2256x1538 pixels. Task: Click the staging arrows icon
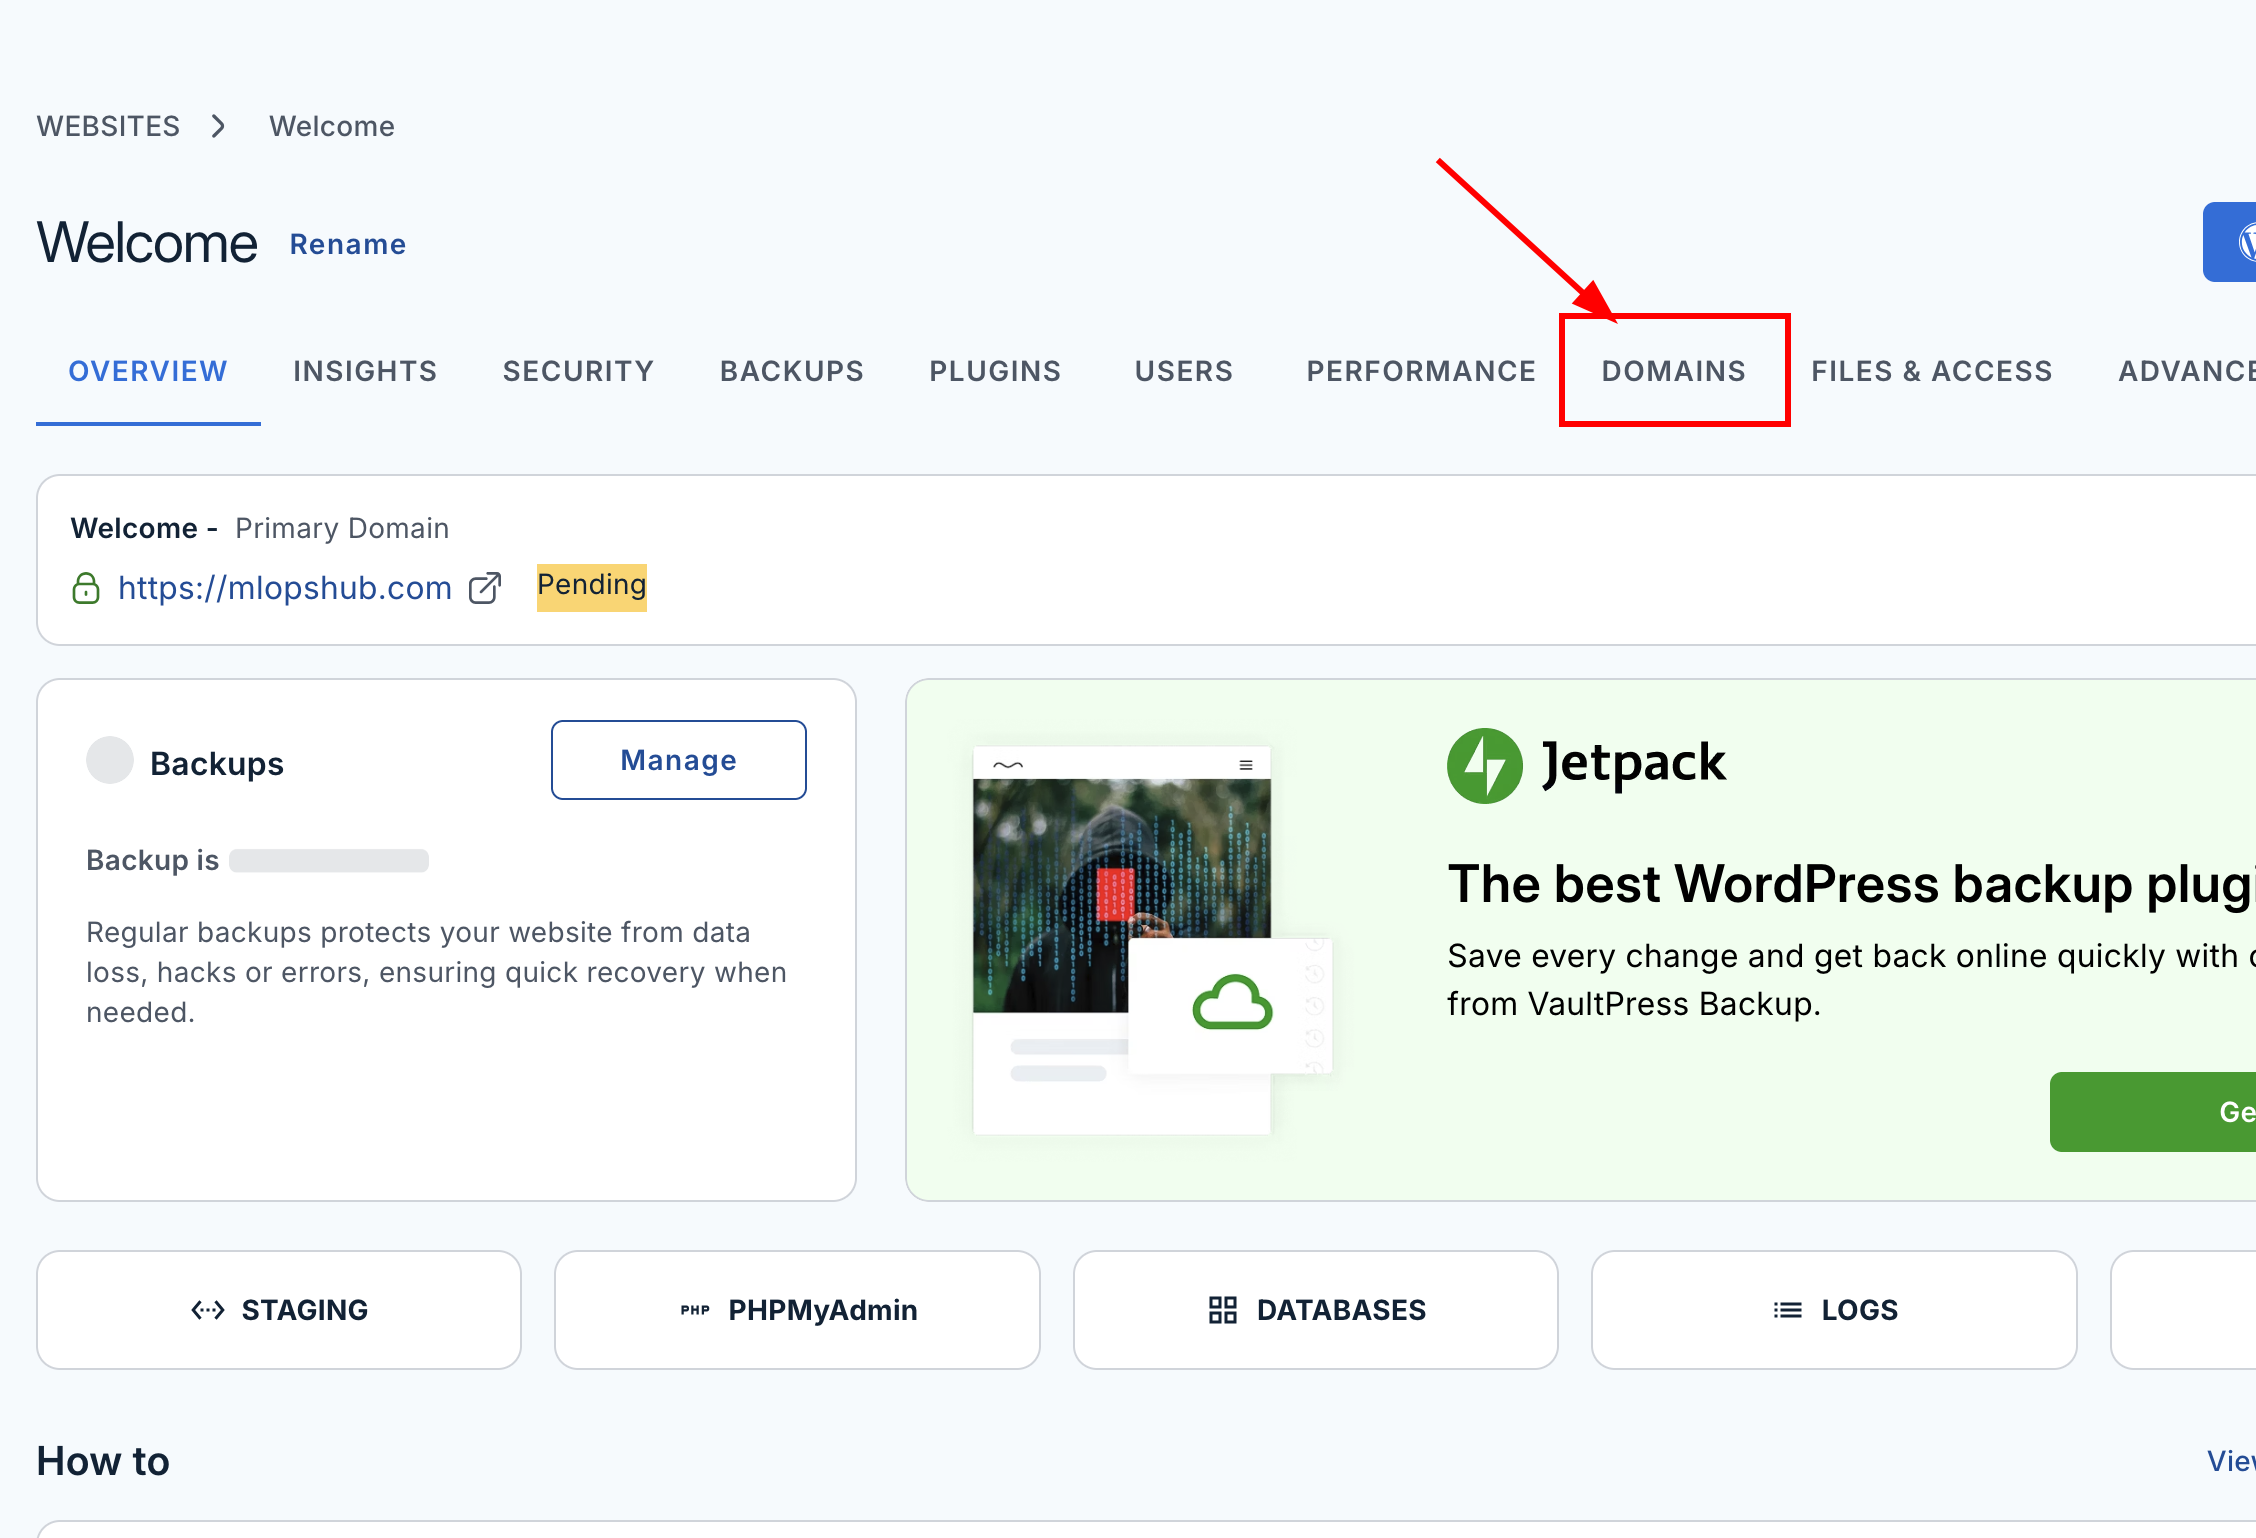pos(208,1310)
